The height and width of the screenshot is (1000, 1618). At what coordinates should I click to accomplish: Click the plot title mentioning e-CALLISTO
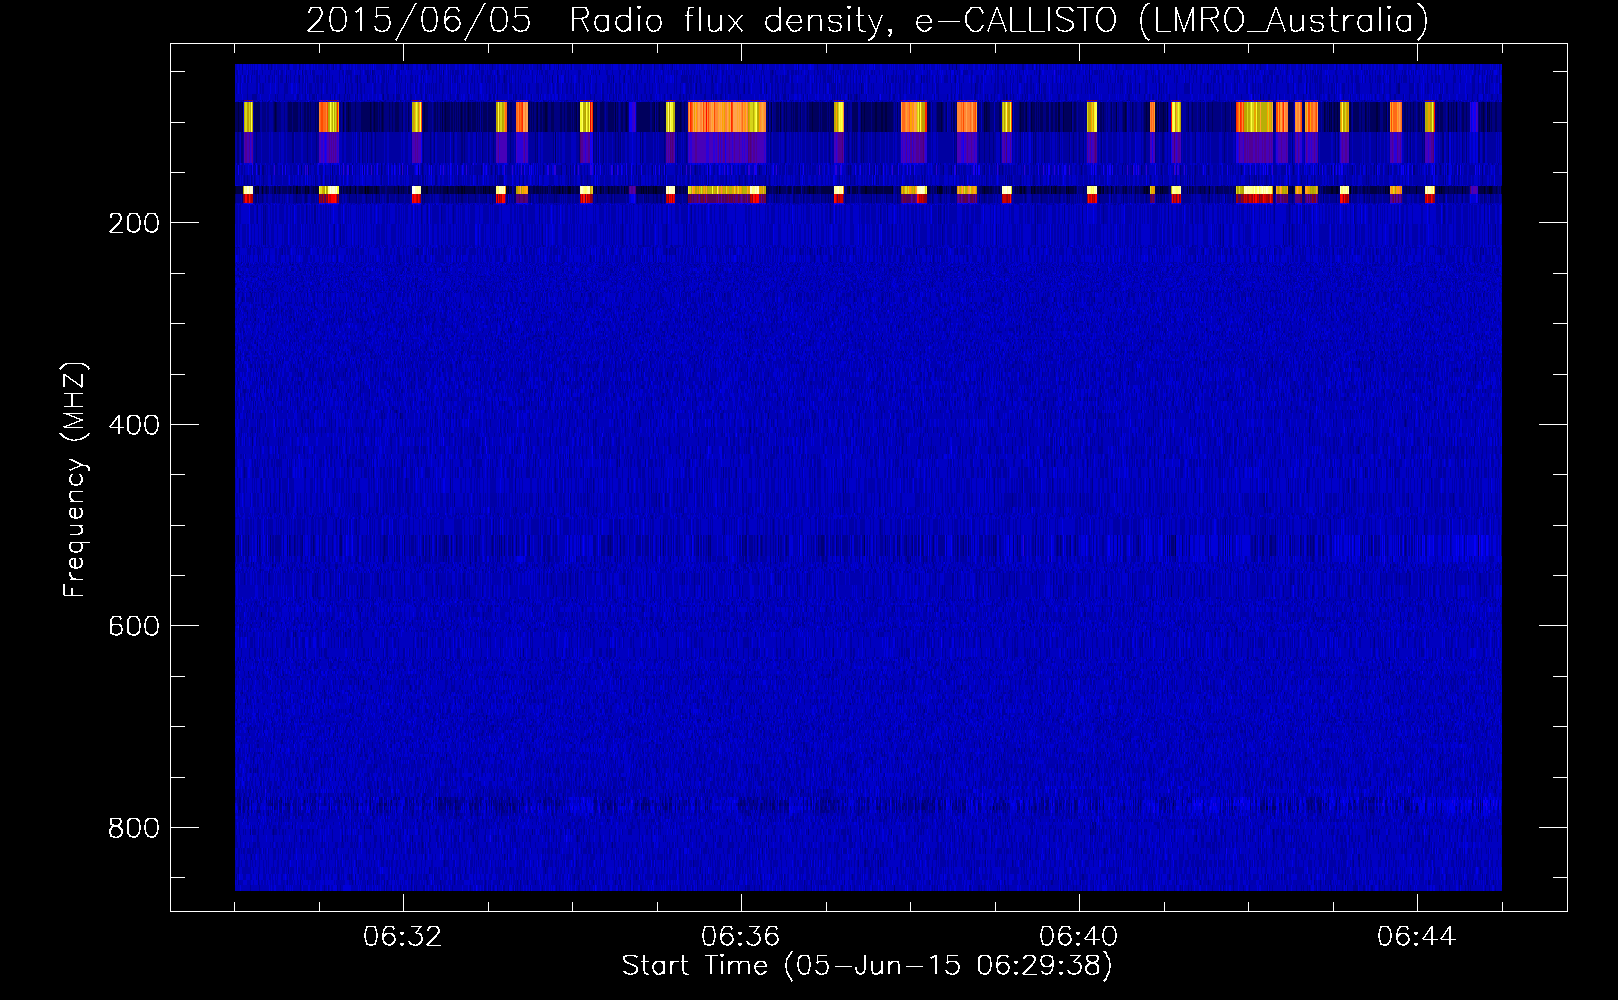tap(867, 20)
